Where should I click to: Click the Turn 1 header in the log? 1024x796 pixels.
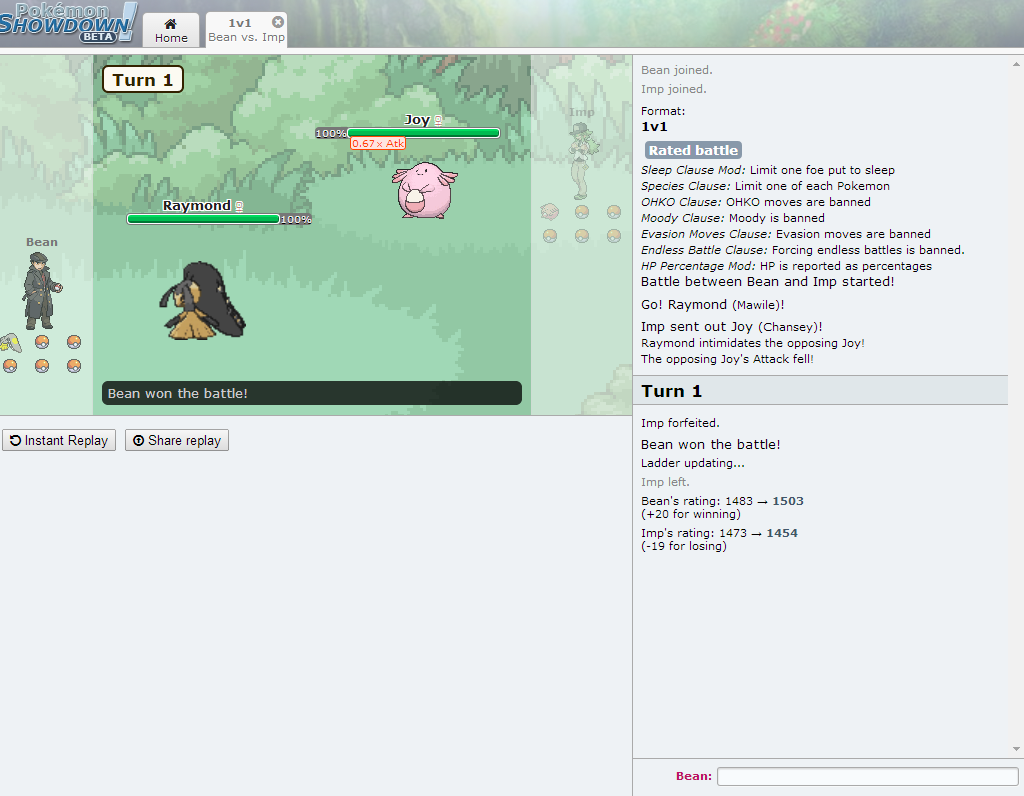(x=821, y=390)
